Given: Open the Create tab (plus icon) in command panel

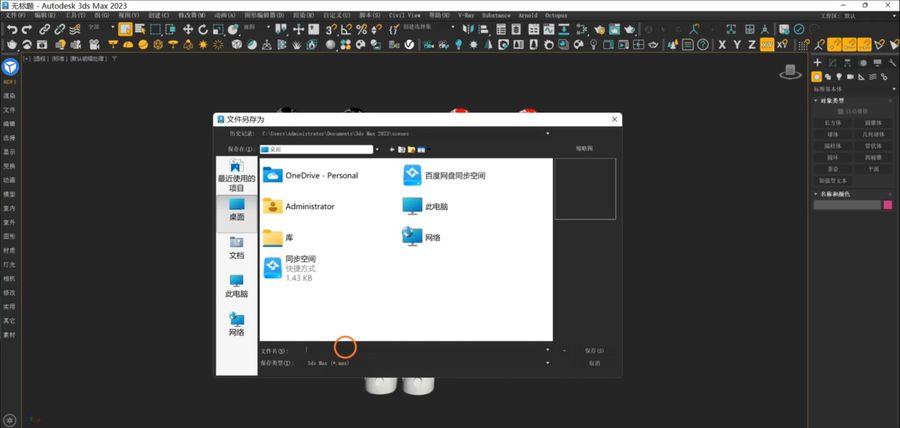Looking at the screenshot, I should coord(818,63).
